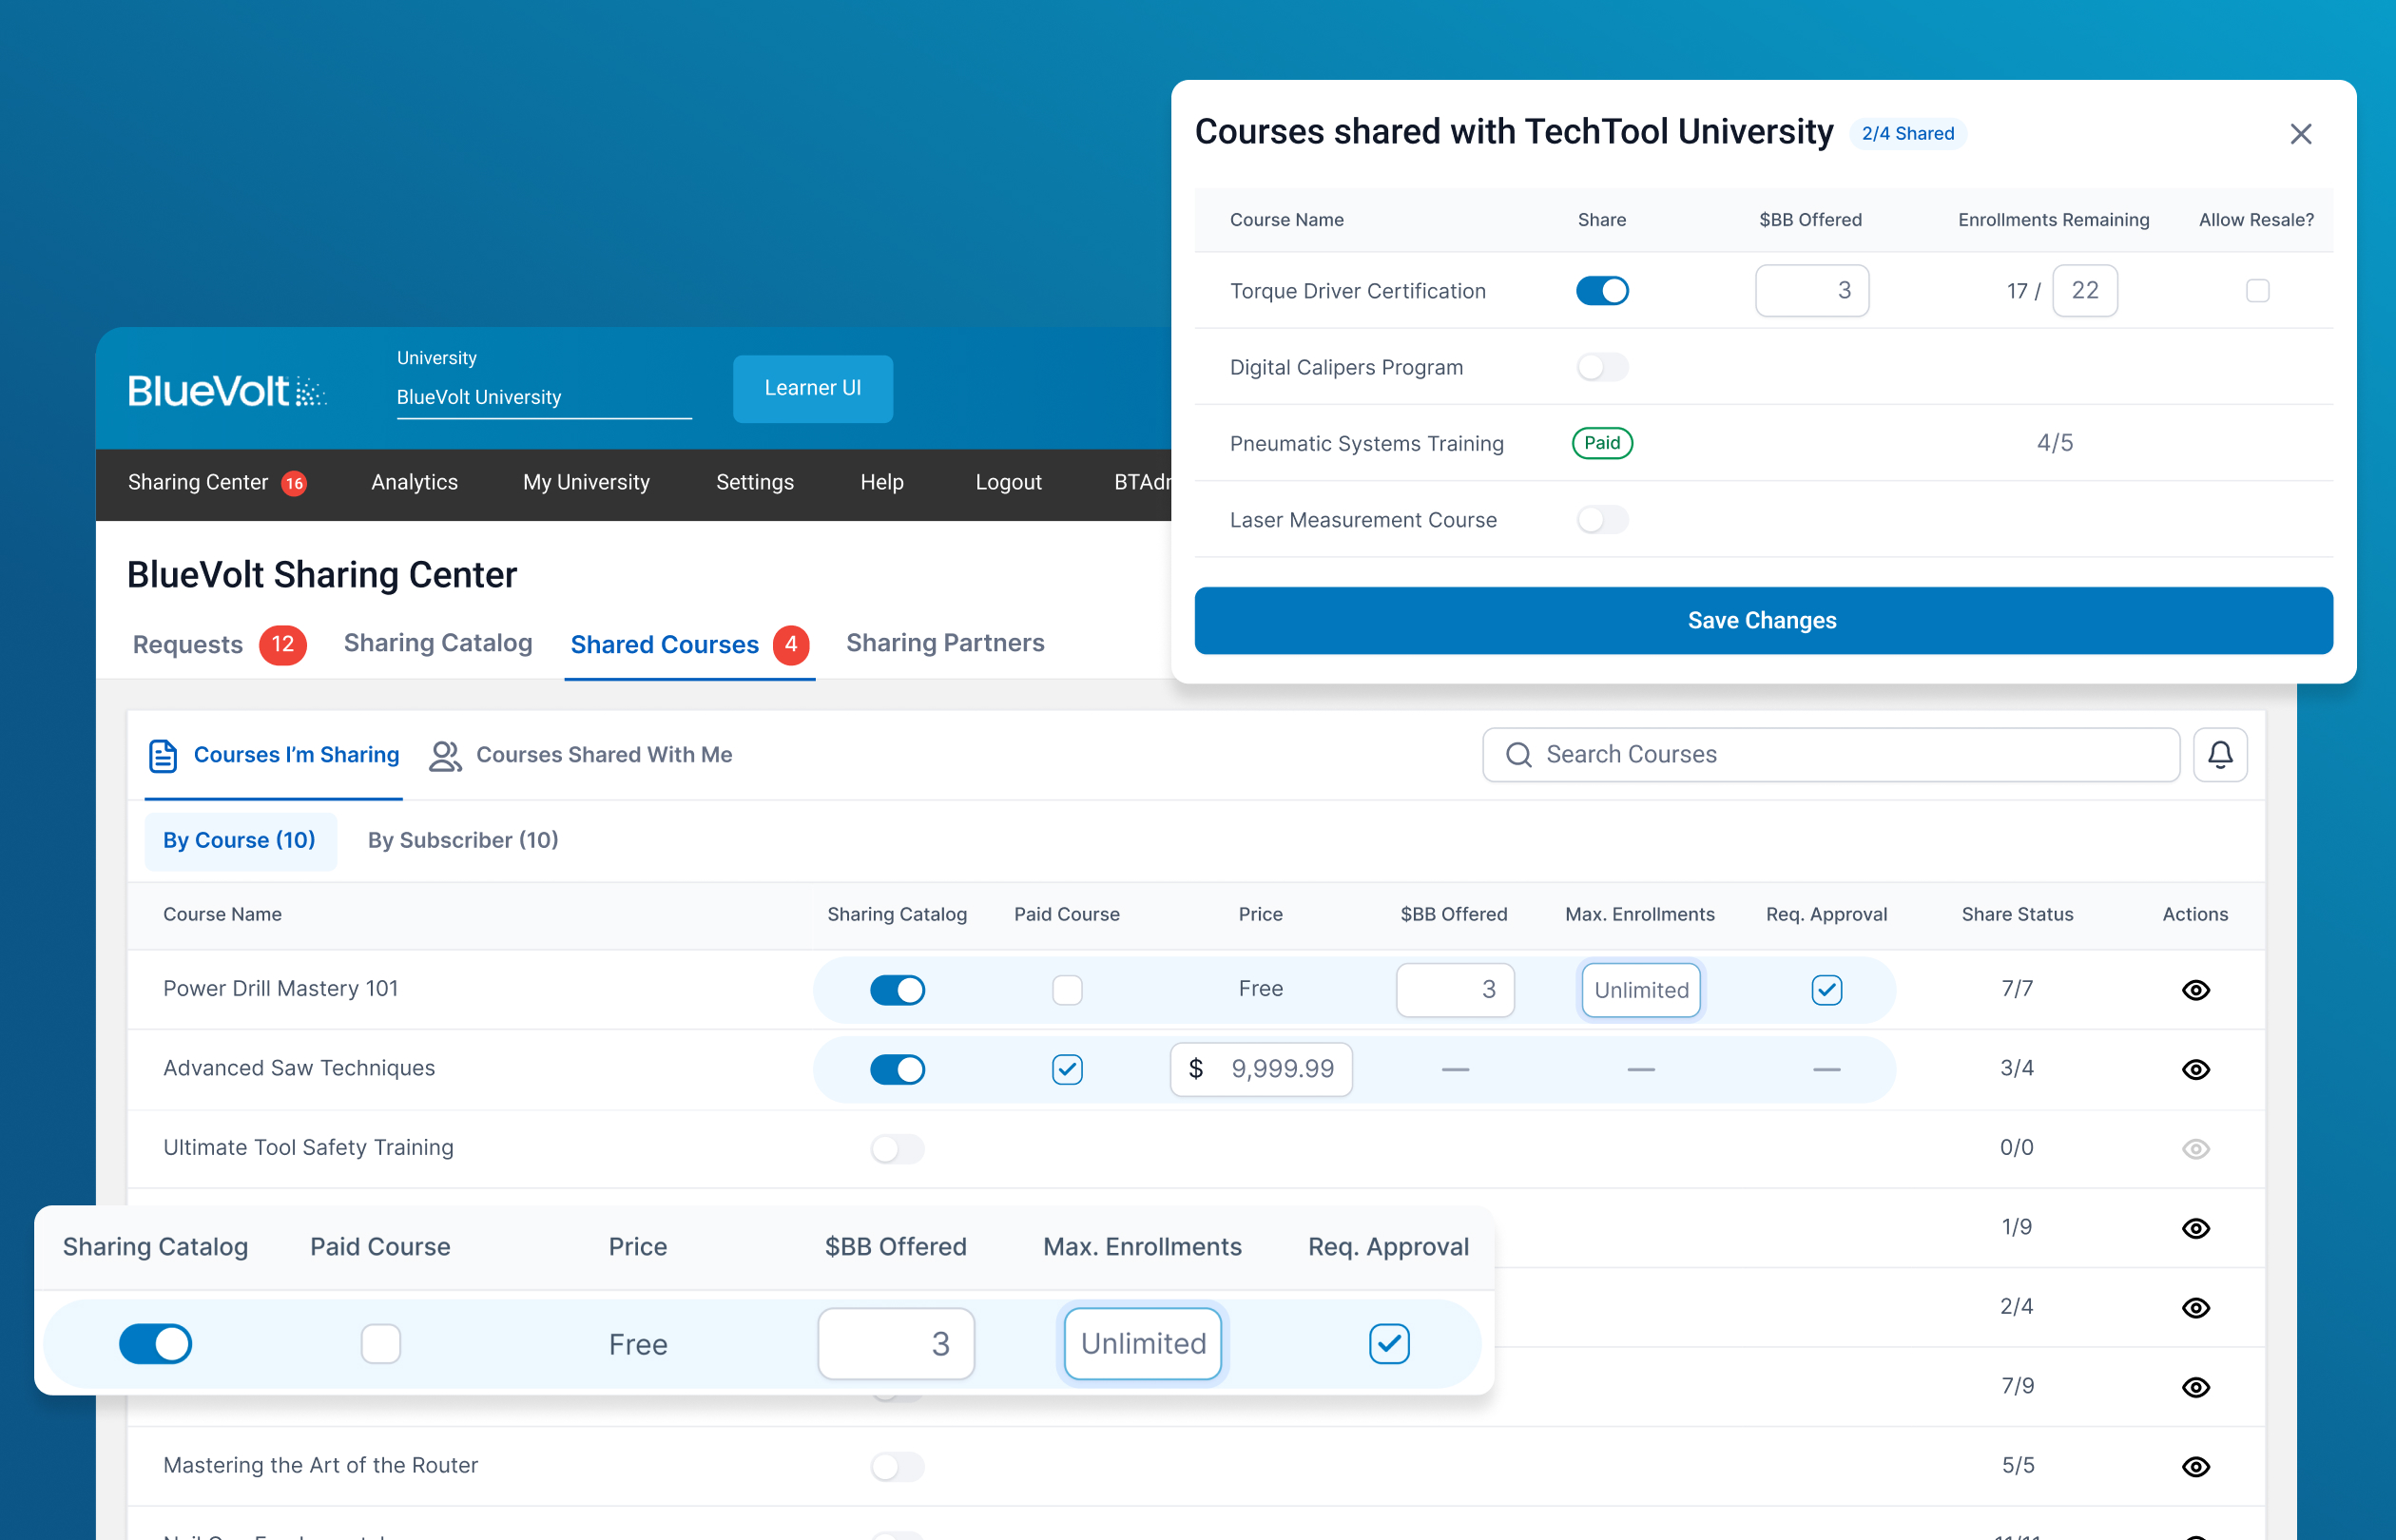Open My University menu
Image resolution: width=2396 pixels, height=1540 pixels.
(x=586, y=483)
